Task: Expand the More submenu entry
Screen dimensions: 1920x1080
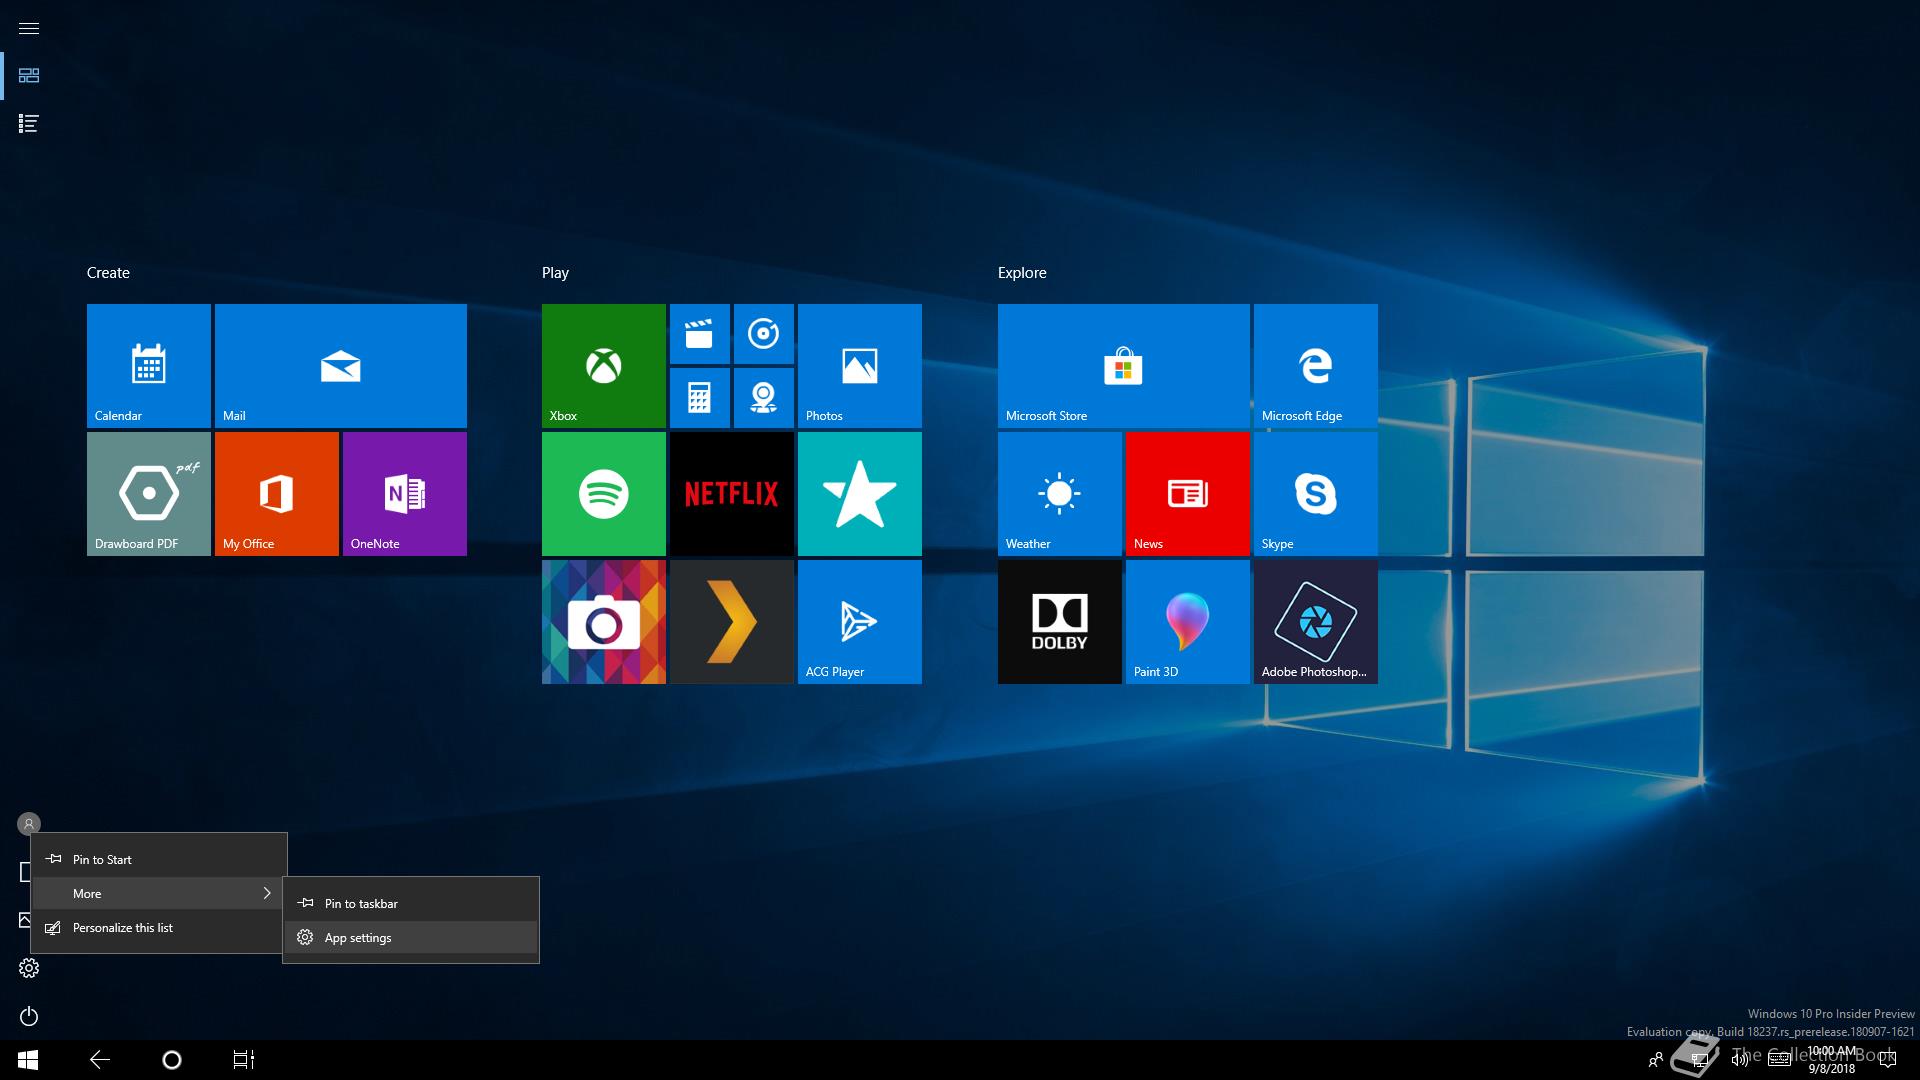Action: [159, 893]
